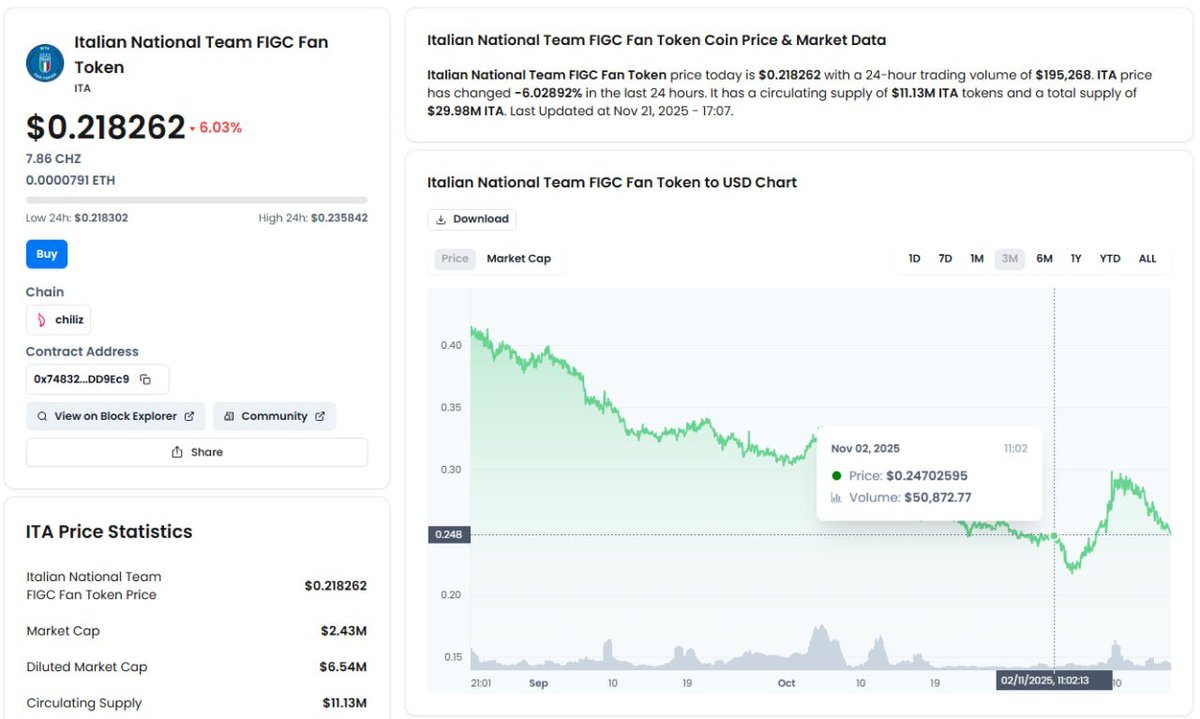The image size is (1200, 719).
Task: Click the share icon in the Share button
Action: [x=177, y=452]
